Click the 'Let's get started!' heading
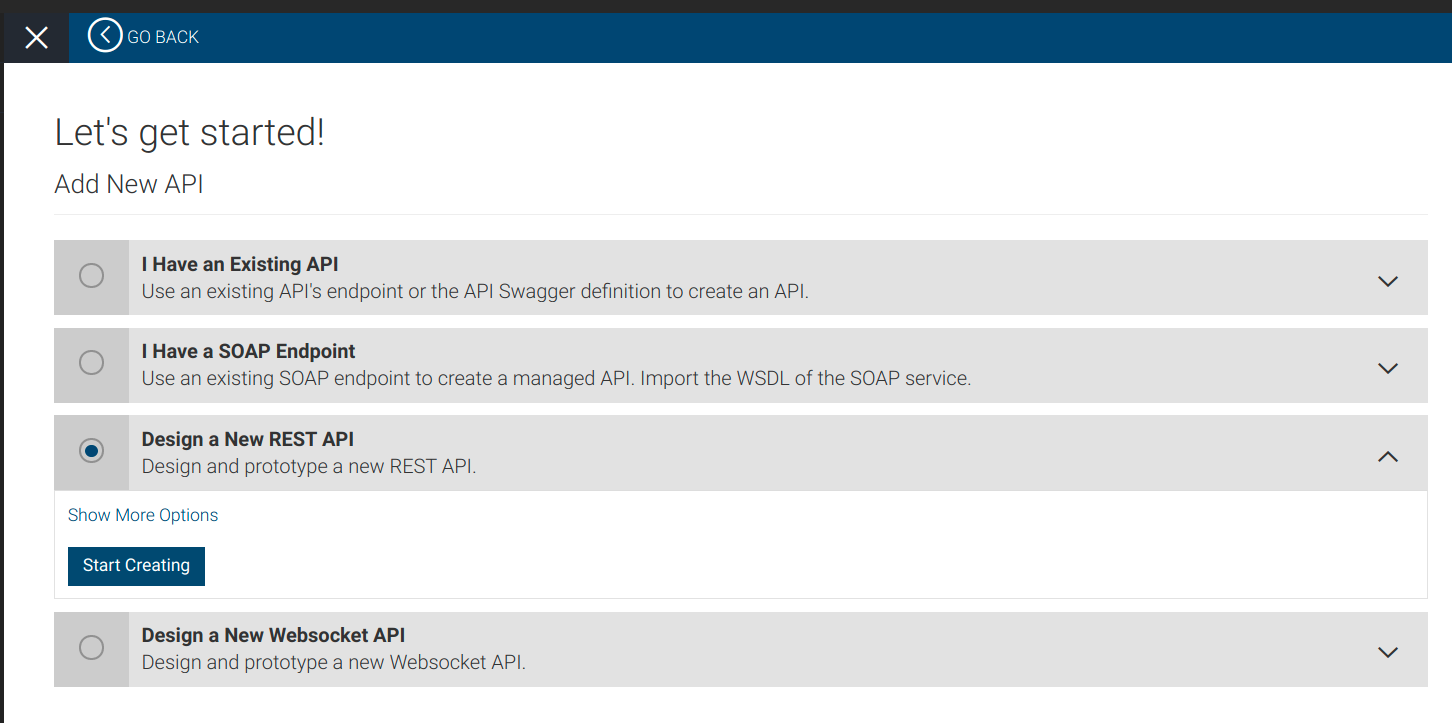1452x723 pixels. [189, 131]
